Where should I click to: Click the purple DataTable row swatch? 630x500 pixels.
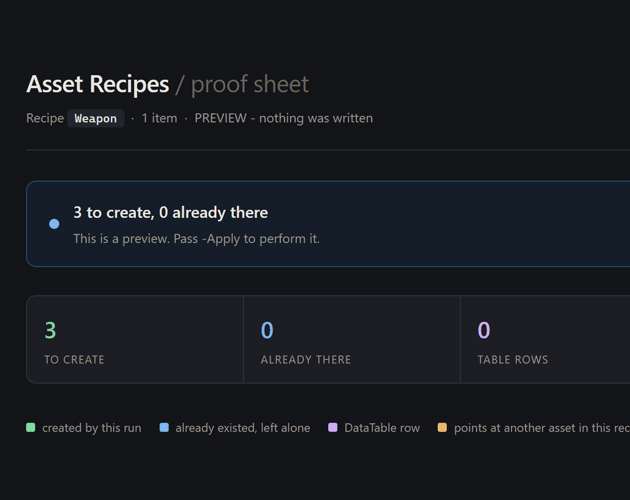click(333, 427)
